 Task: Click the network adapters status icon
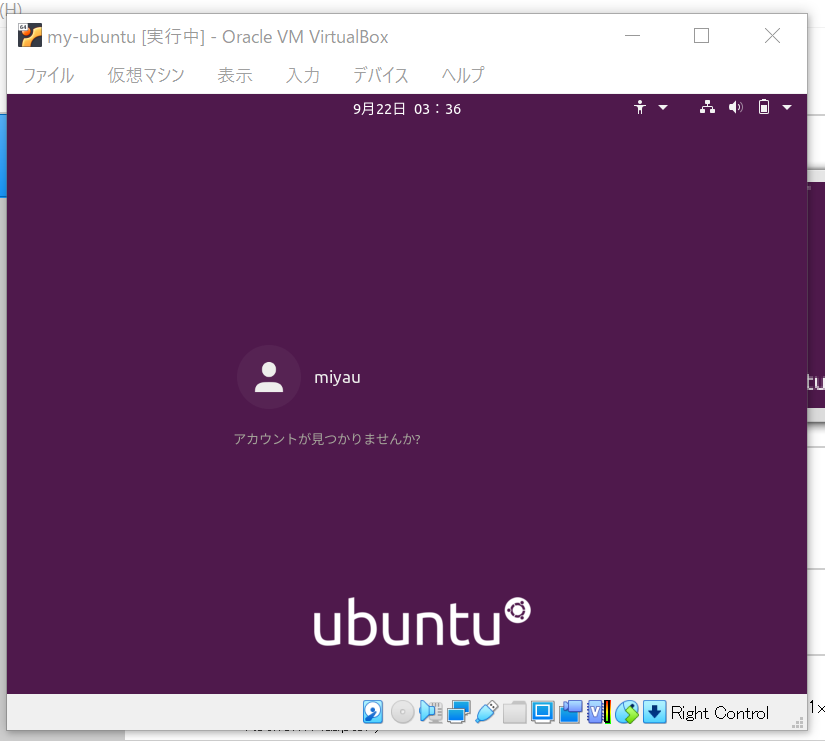tap(459, 712)
